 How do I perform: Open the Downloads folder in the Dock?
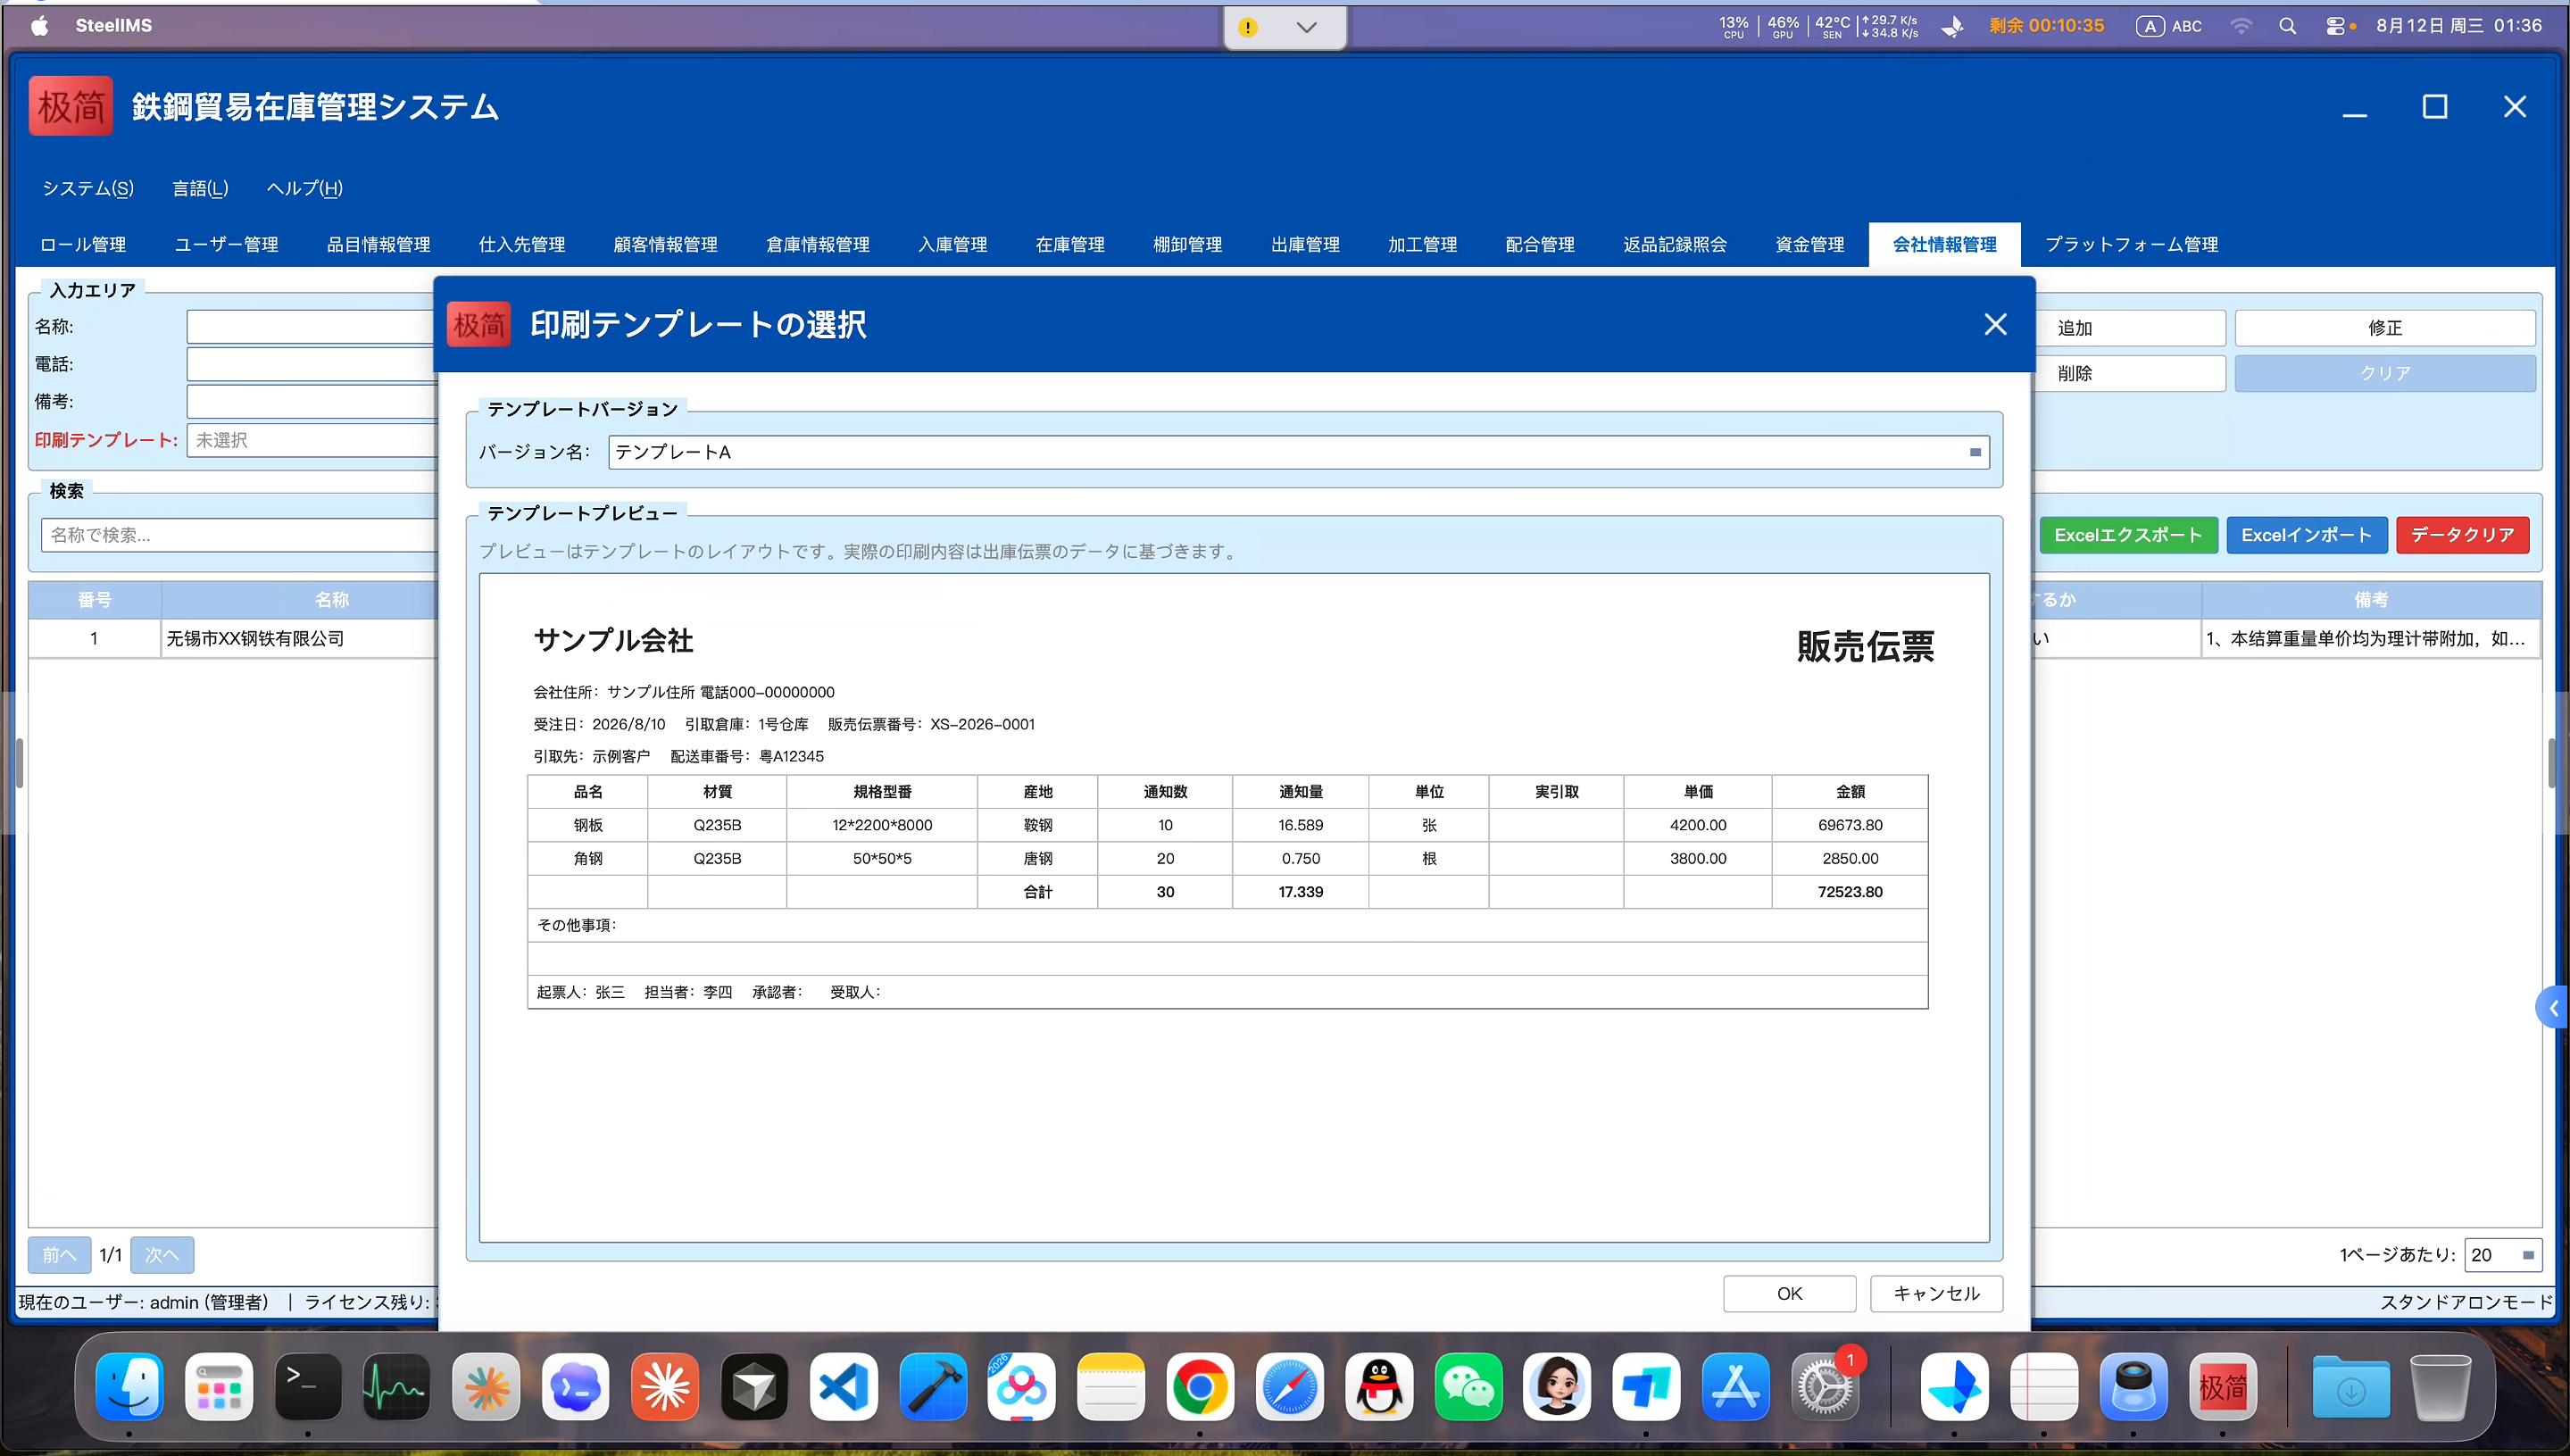point(2351,1386)
